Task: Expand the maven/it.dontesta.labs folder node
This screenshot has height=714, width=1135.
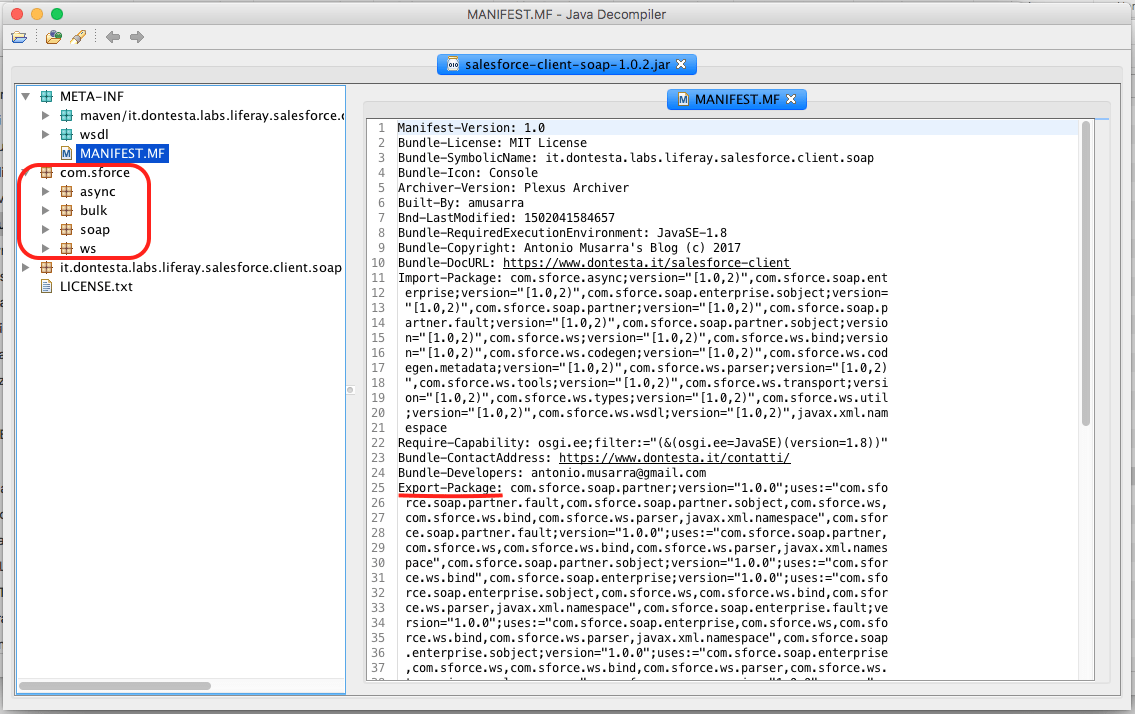Action: 46,115
